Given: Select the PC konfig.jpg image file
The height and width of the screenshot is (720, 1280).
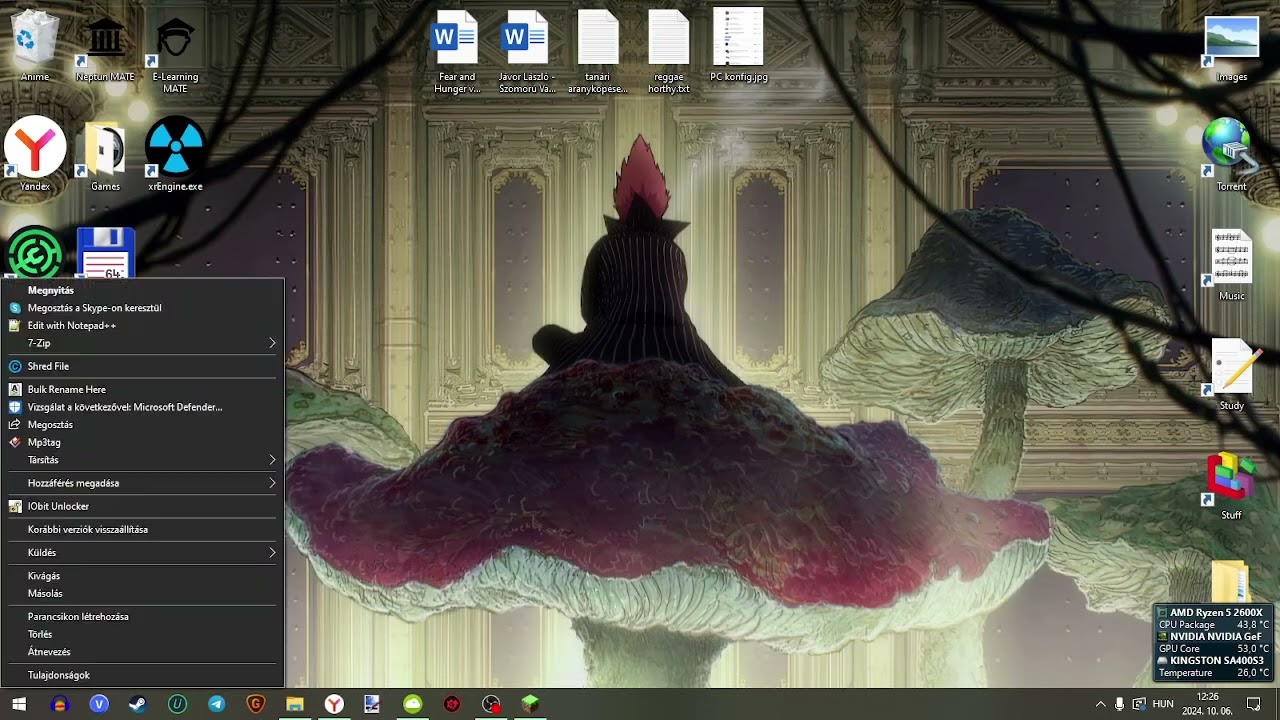Looking at the screenshot, I should pos(739,46).
